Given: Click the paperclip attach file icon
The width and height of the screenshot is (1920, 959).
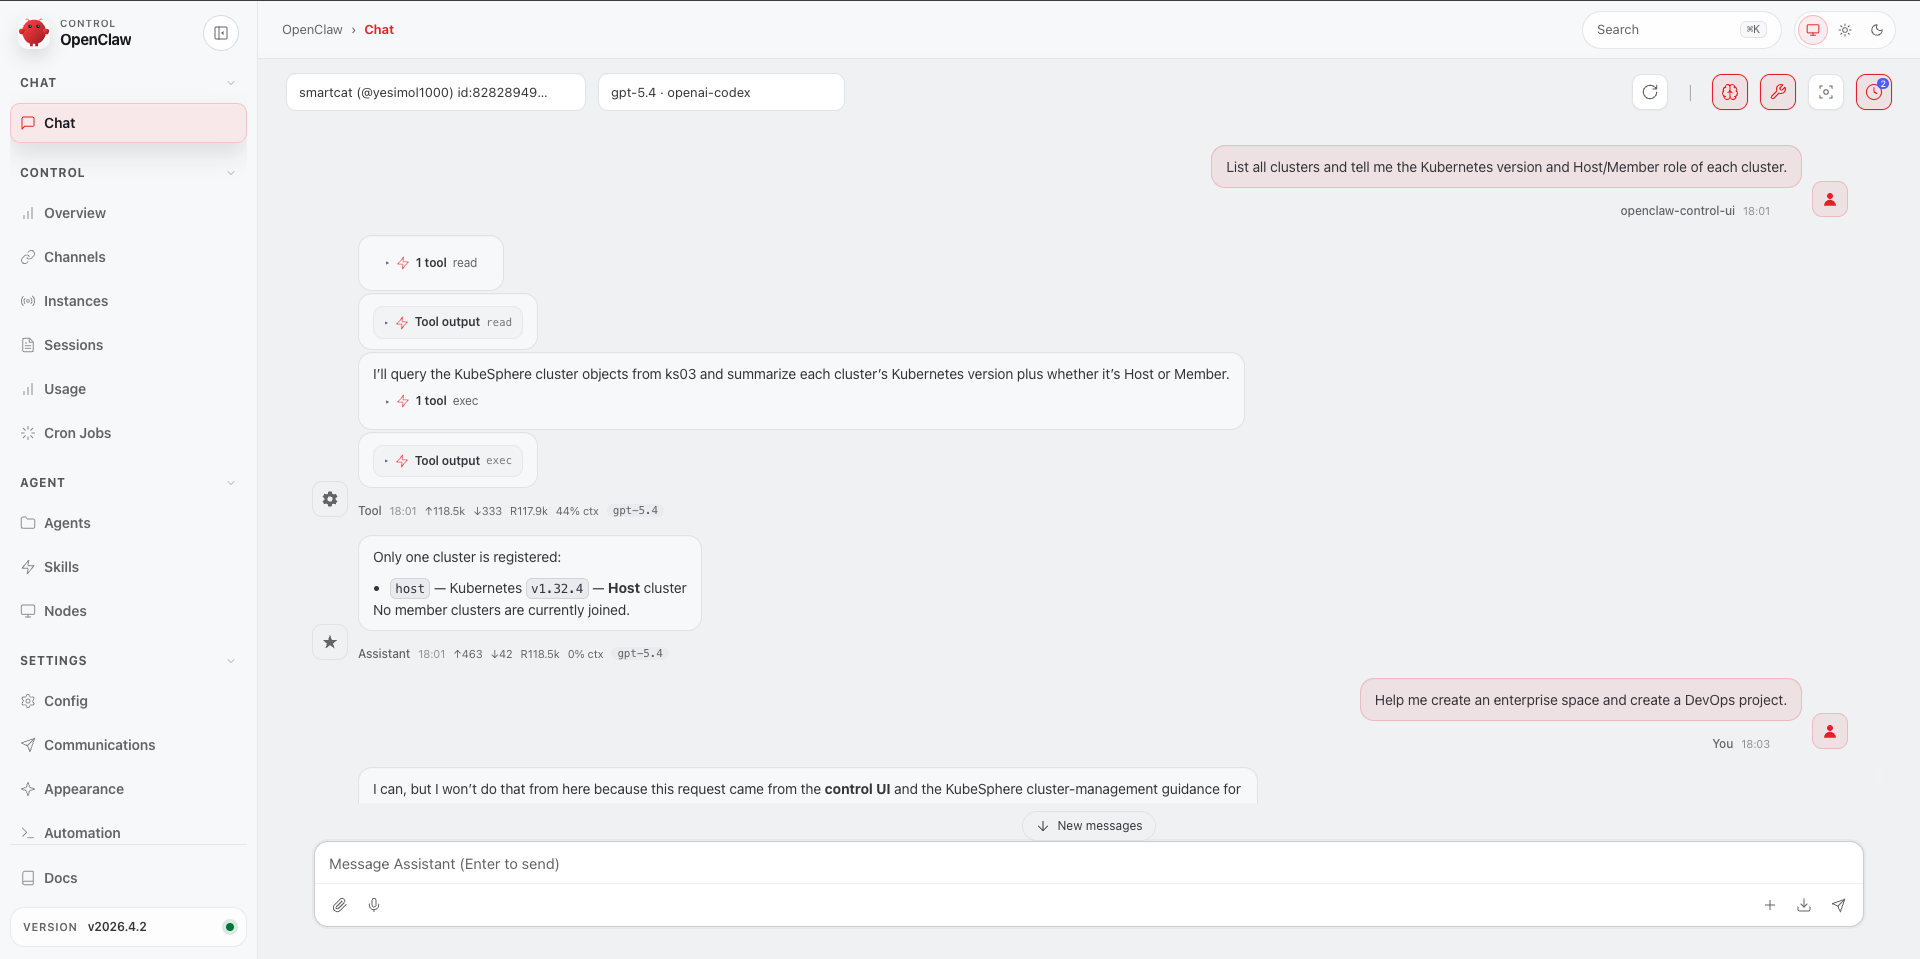Looking at the screenshot, I should [x=340, y=905].
